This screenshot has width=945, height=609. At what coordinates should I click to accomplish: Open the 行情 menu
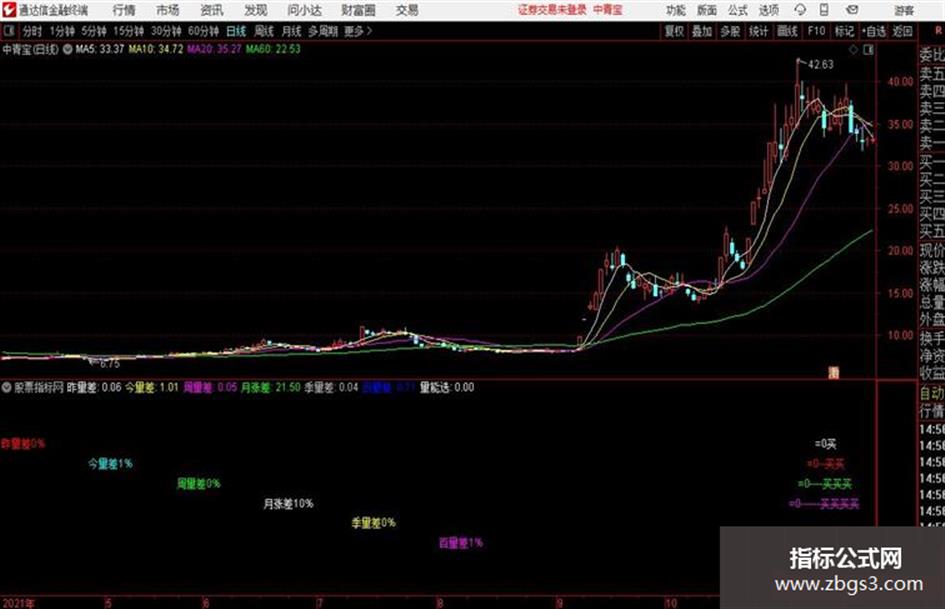[x=124, y=10]
